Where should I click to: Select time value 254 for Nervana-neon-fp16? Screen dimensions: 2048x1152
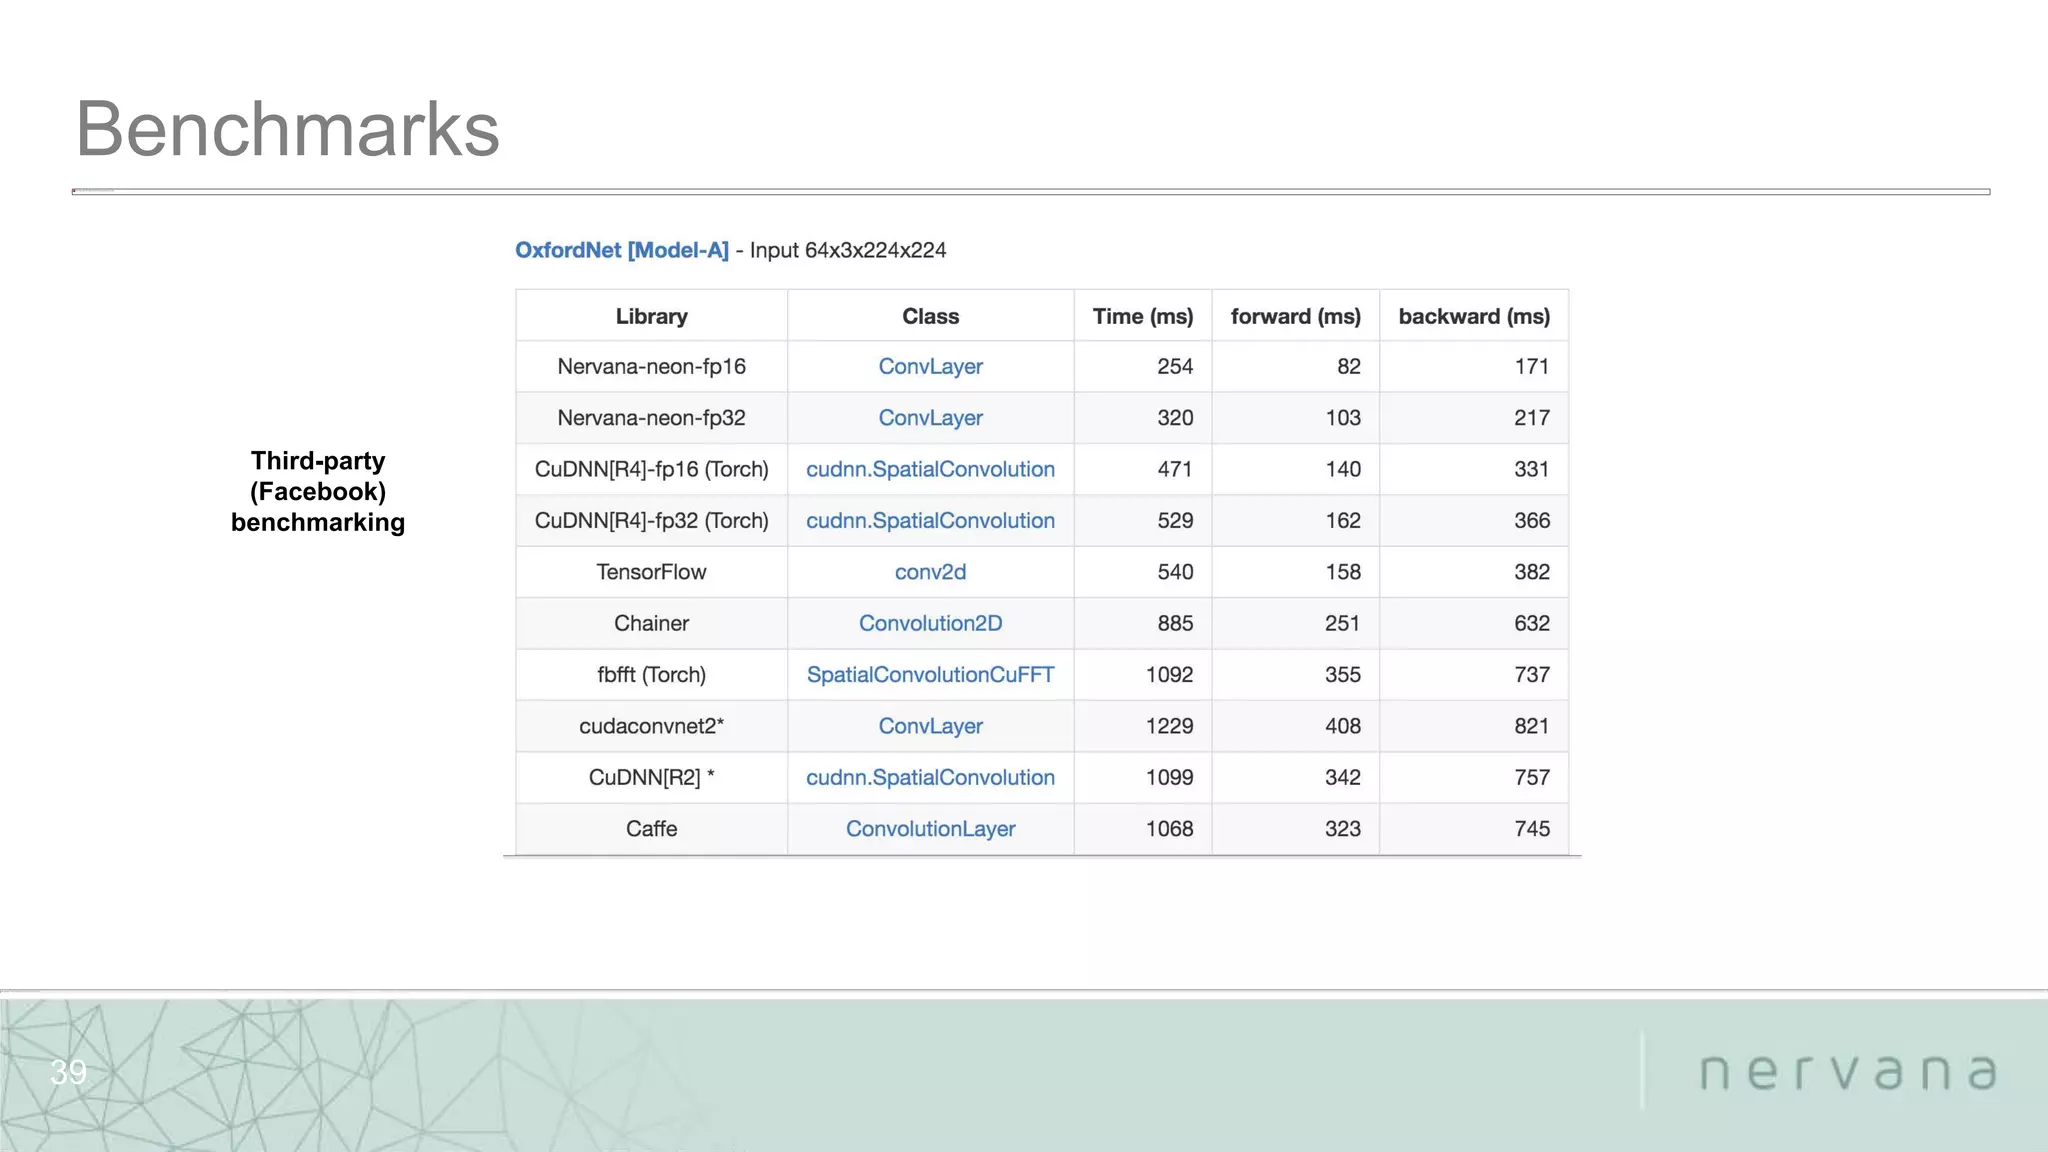point(1175,367)
